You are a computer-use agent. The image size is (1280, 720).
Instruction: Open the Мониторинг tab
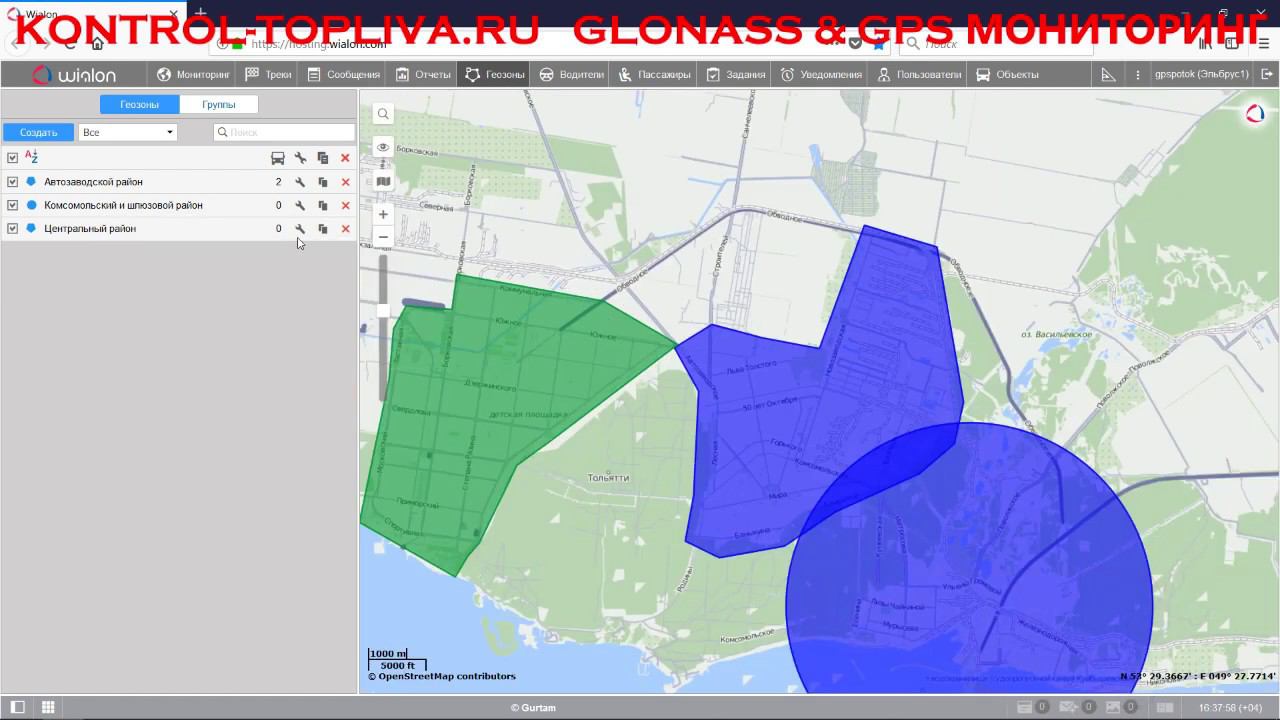(x=193, y=74)
